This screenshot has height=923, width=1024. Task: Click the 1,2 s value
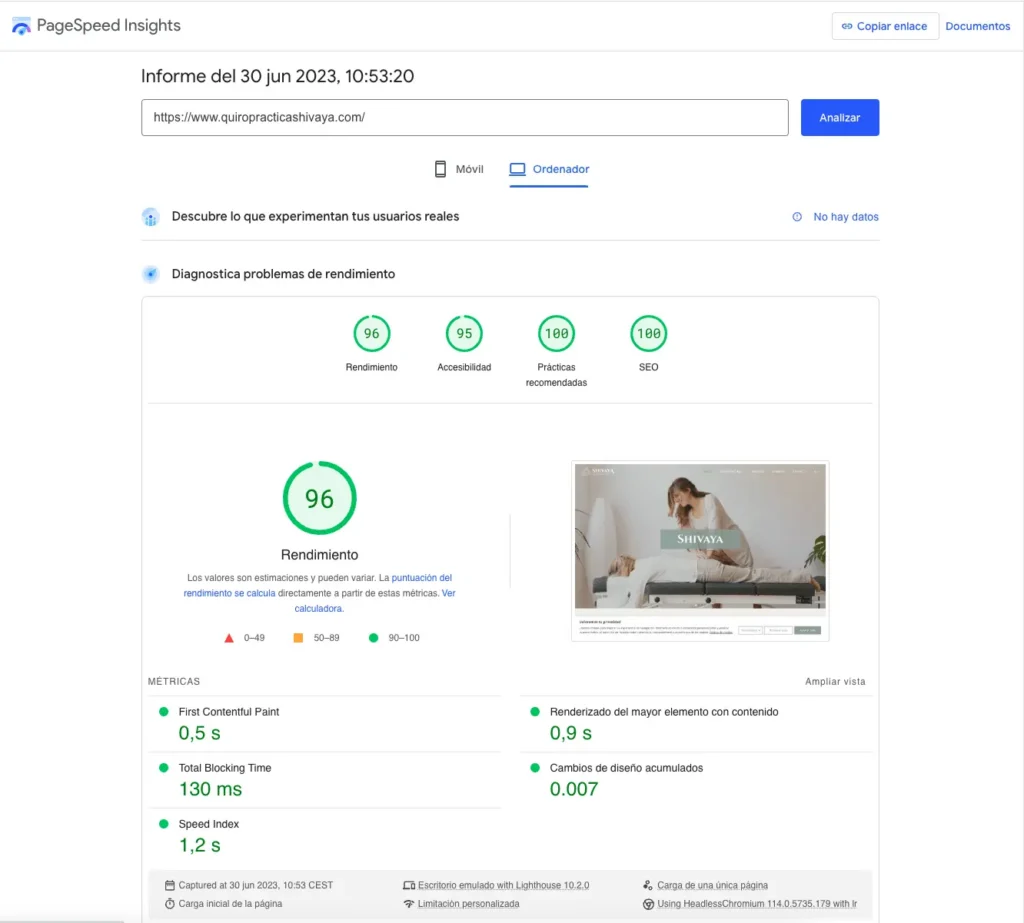200,845
